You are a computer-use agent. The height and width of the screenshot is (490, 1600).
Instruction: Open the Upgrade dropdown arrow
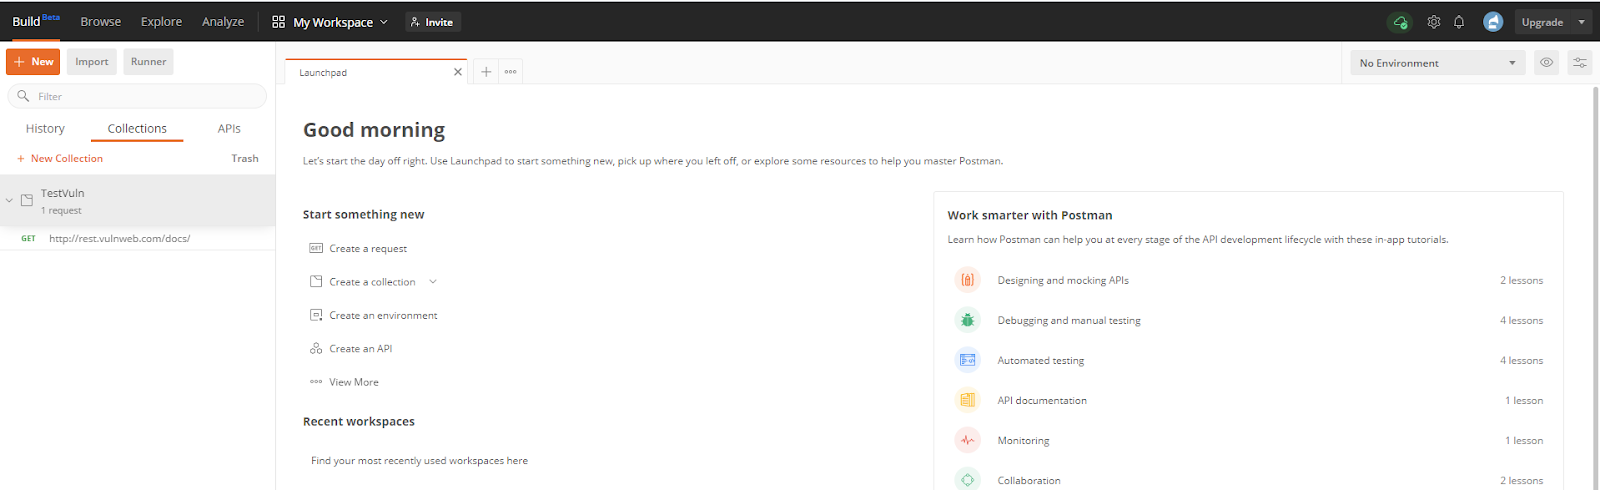point(1582,22)
